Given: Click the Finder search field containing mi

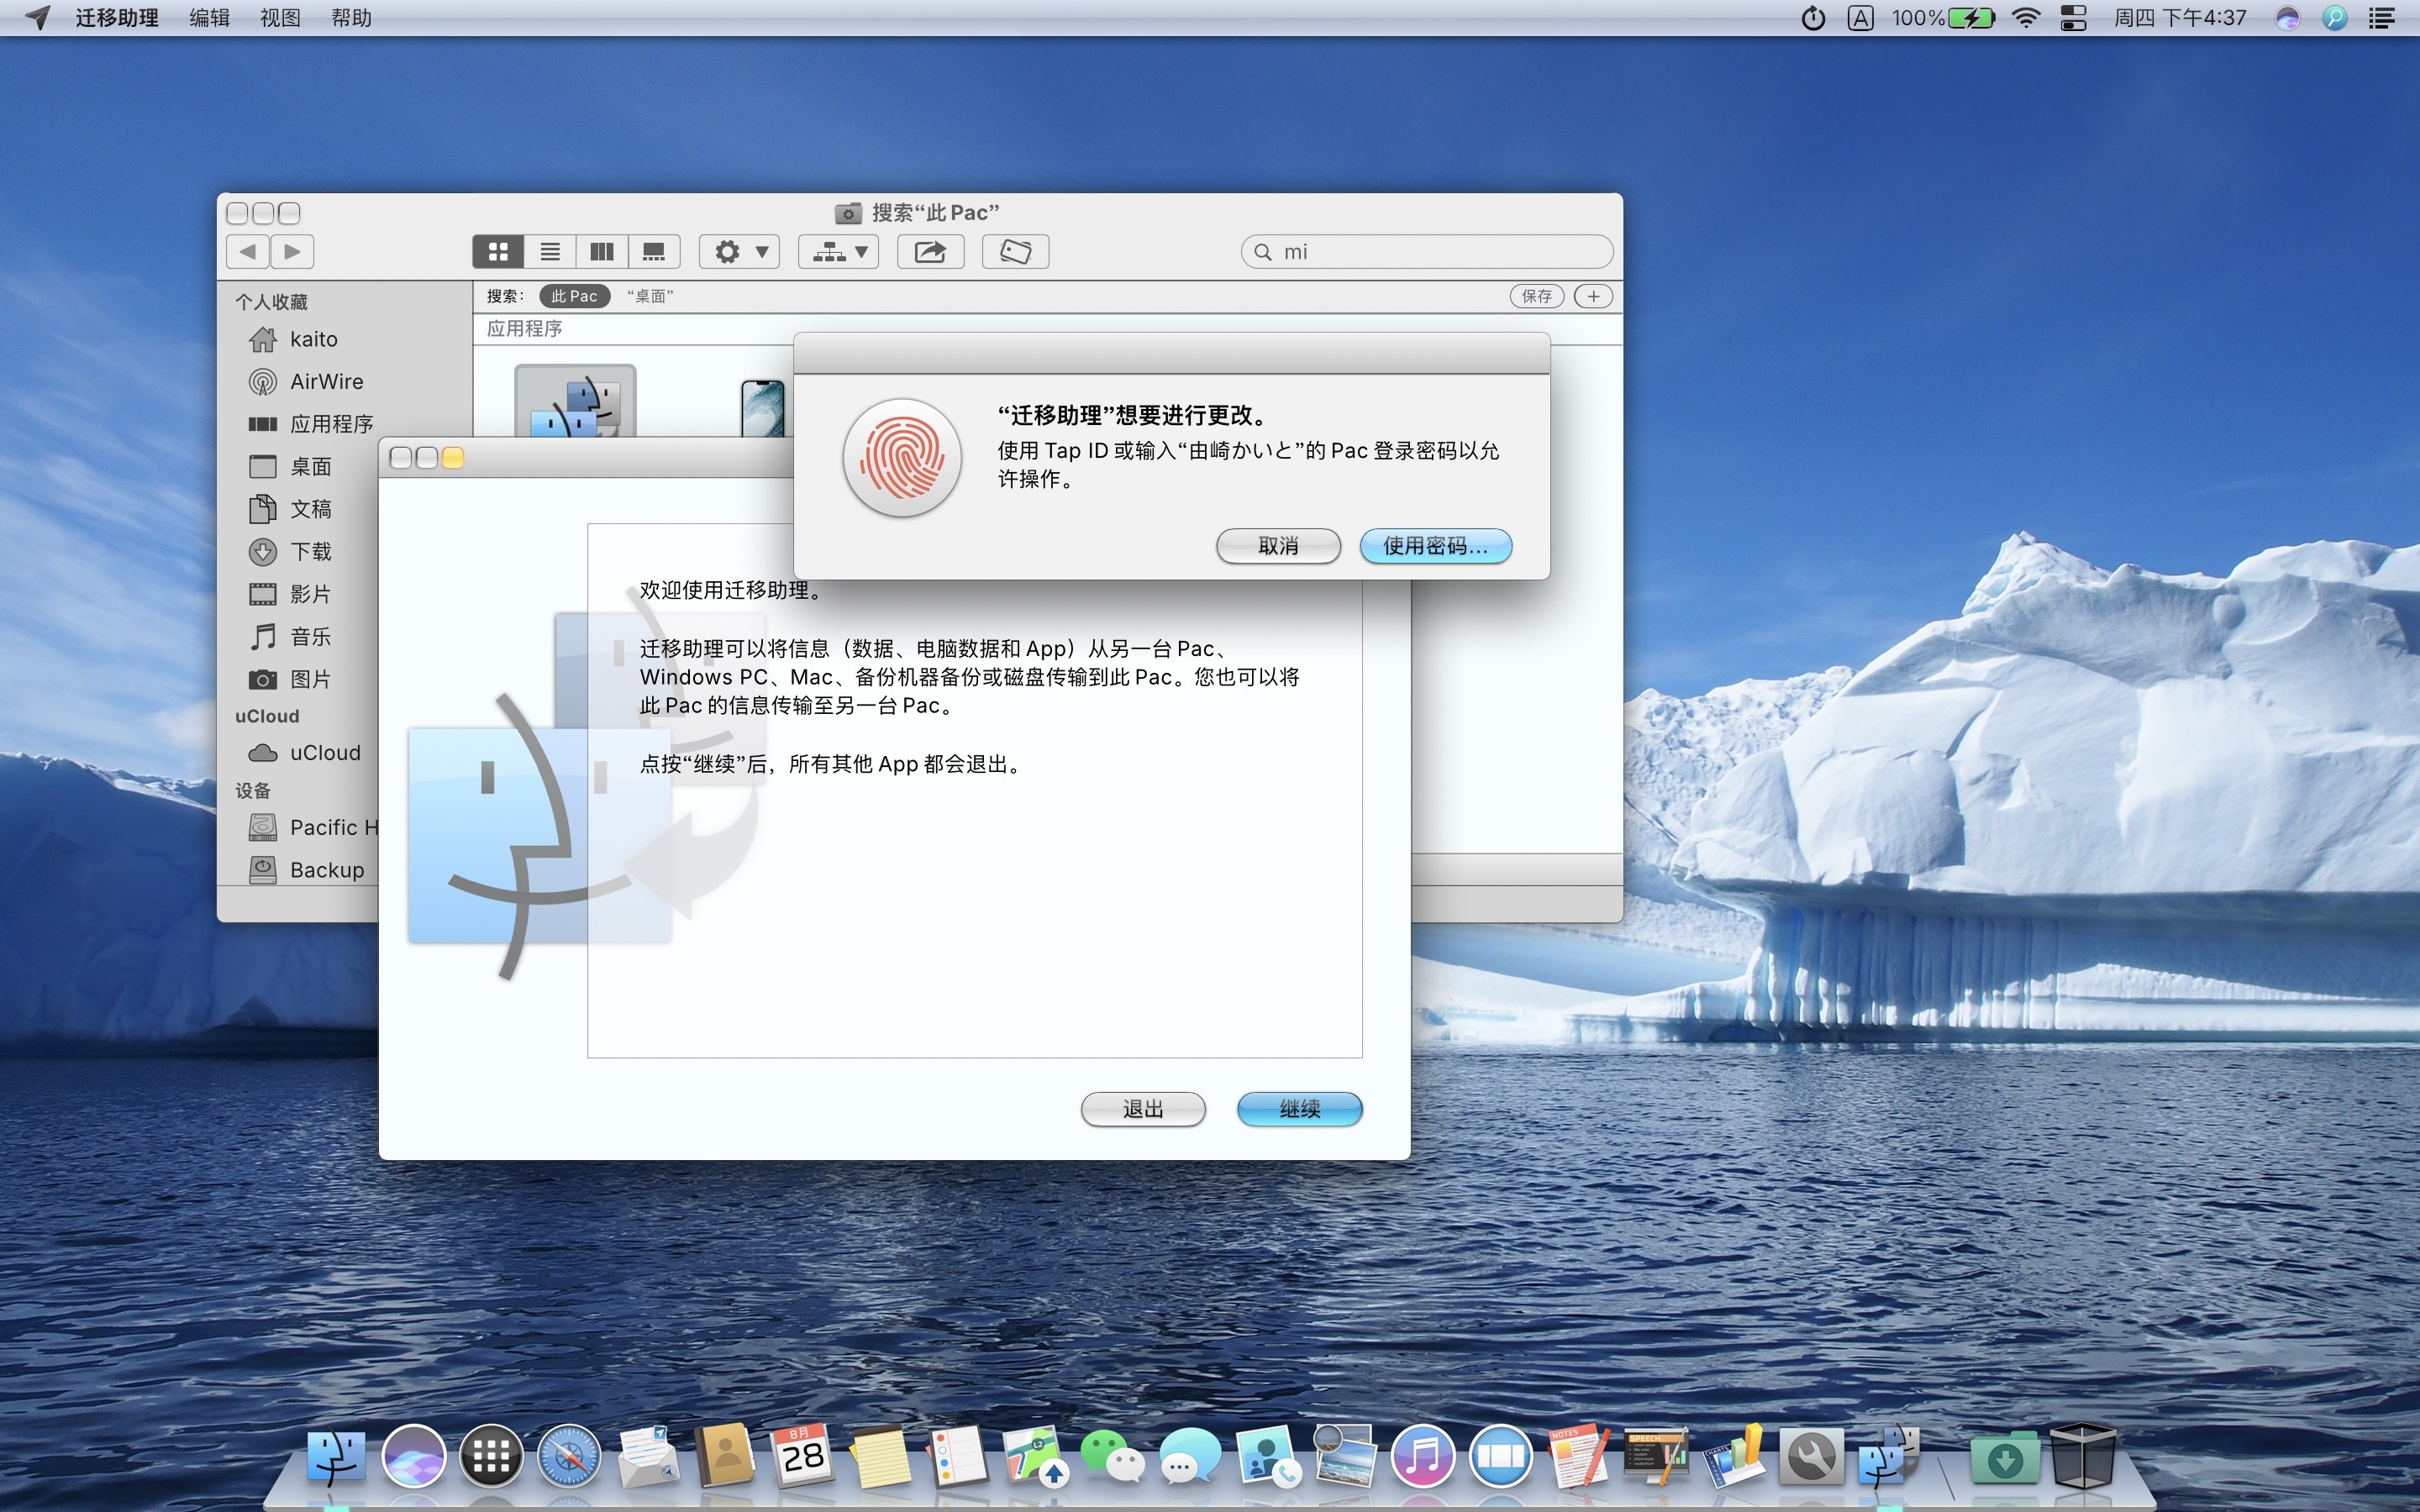Looking at the screenshot, I should 1427,251.
